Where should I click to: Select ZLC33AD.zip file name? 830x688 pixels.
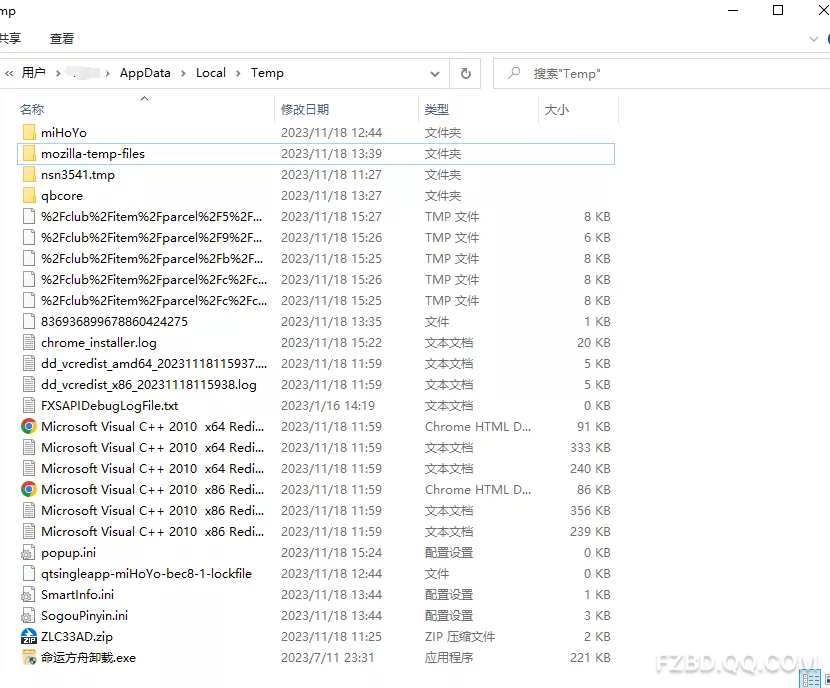(x=77, y=637)
